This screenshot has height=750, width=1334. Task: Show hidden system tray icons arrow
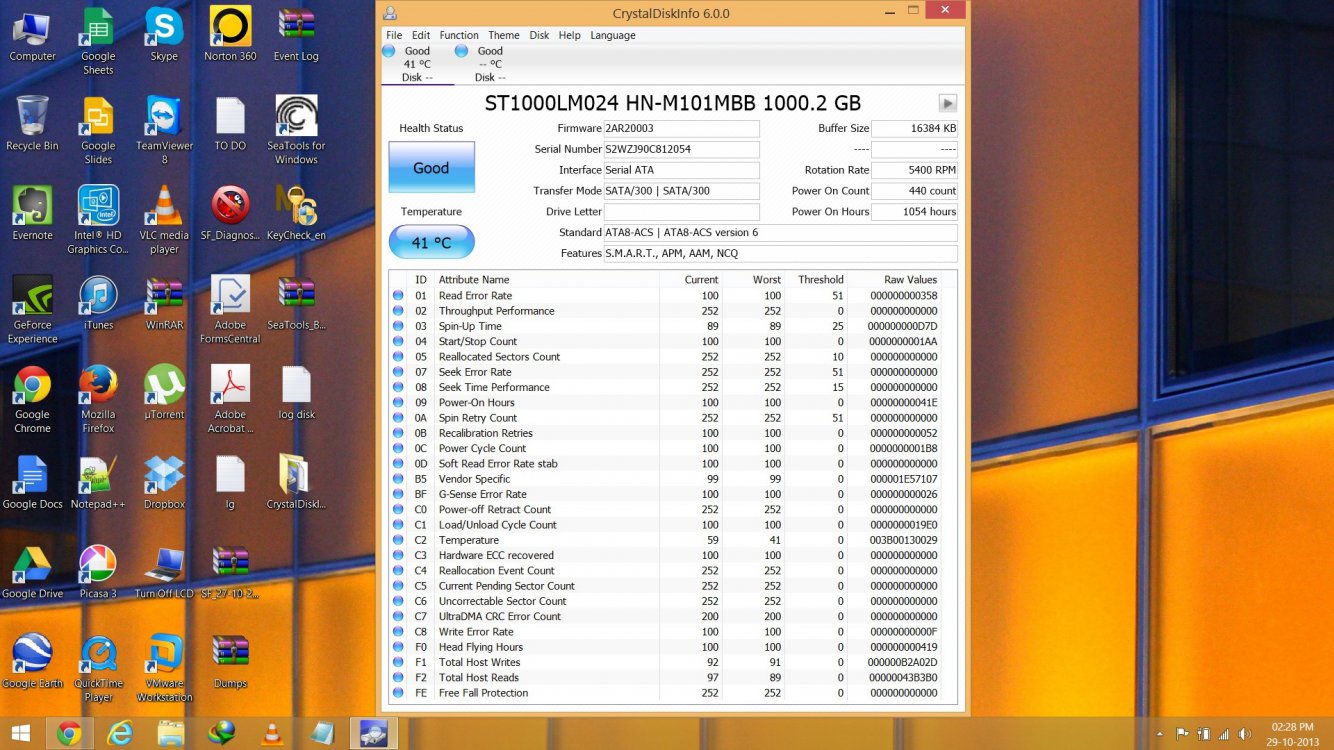tap(1162, 734)
